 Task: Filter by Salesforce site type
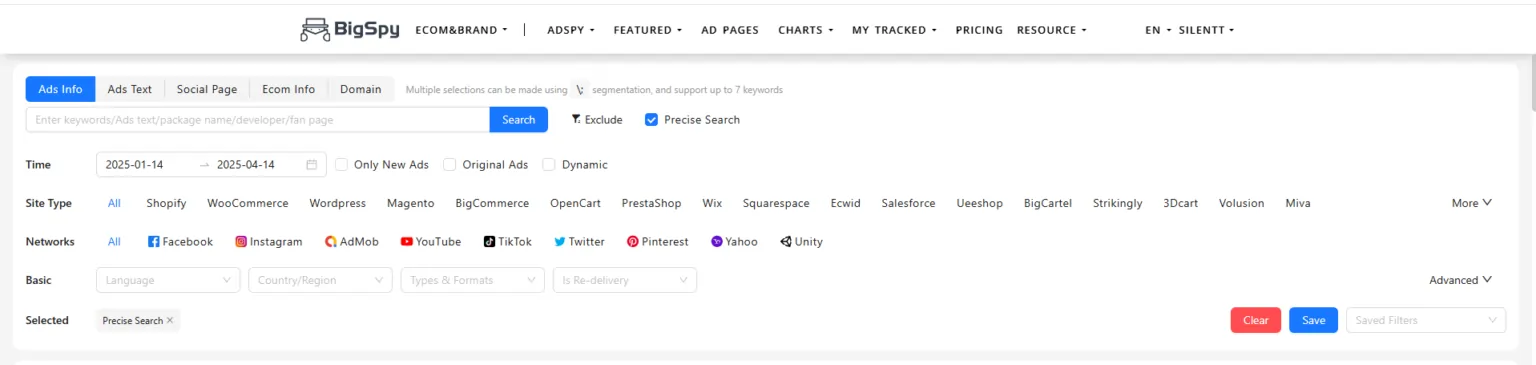tap(908, 203)
